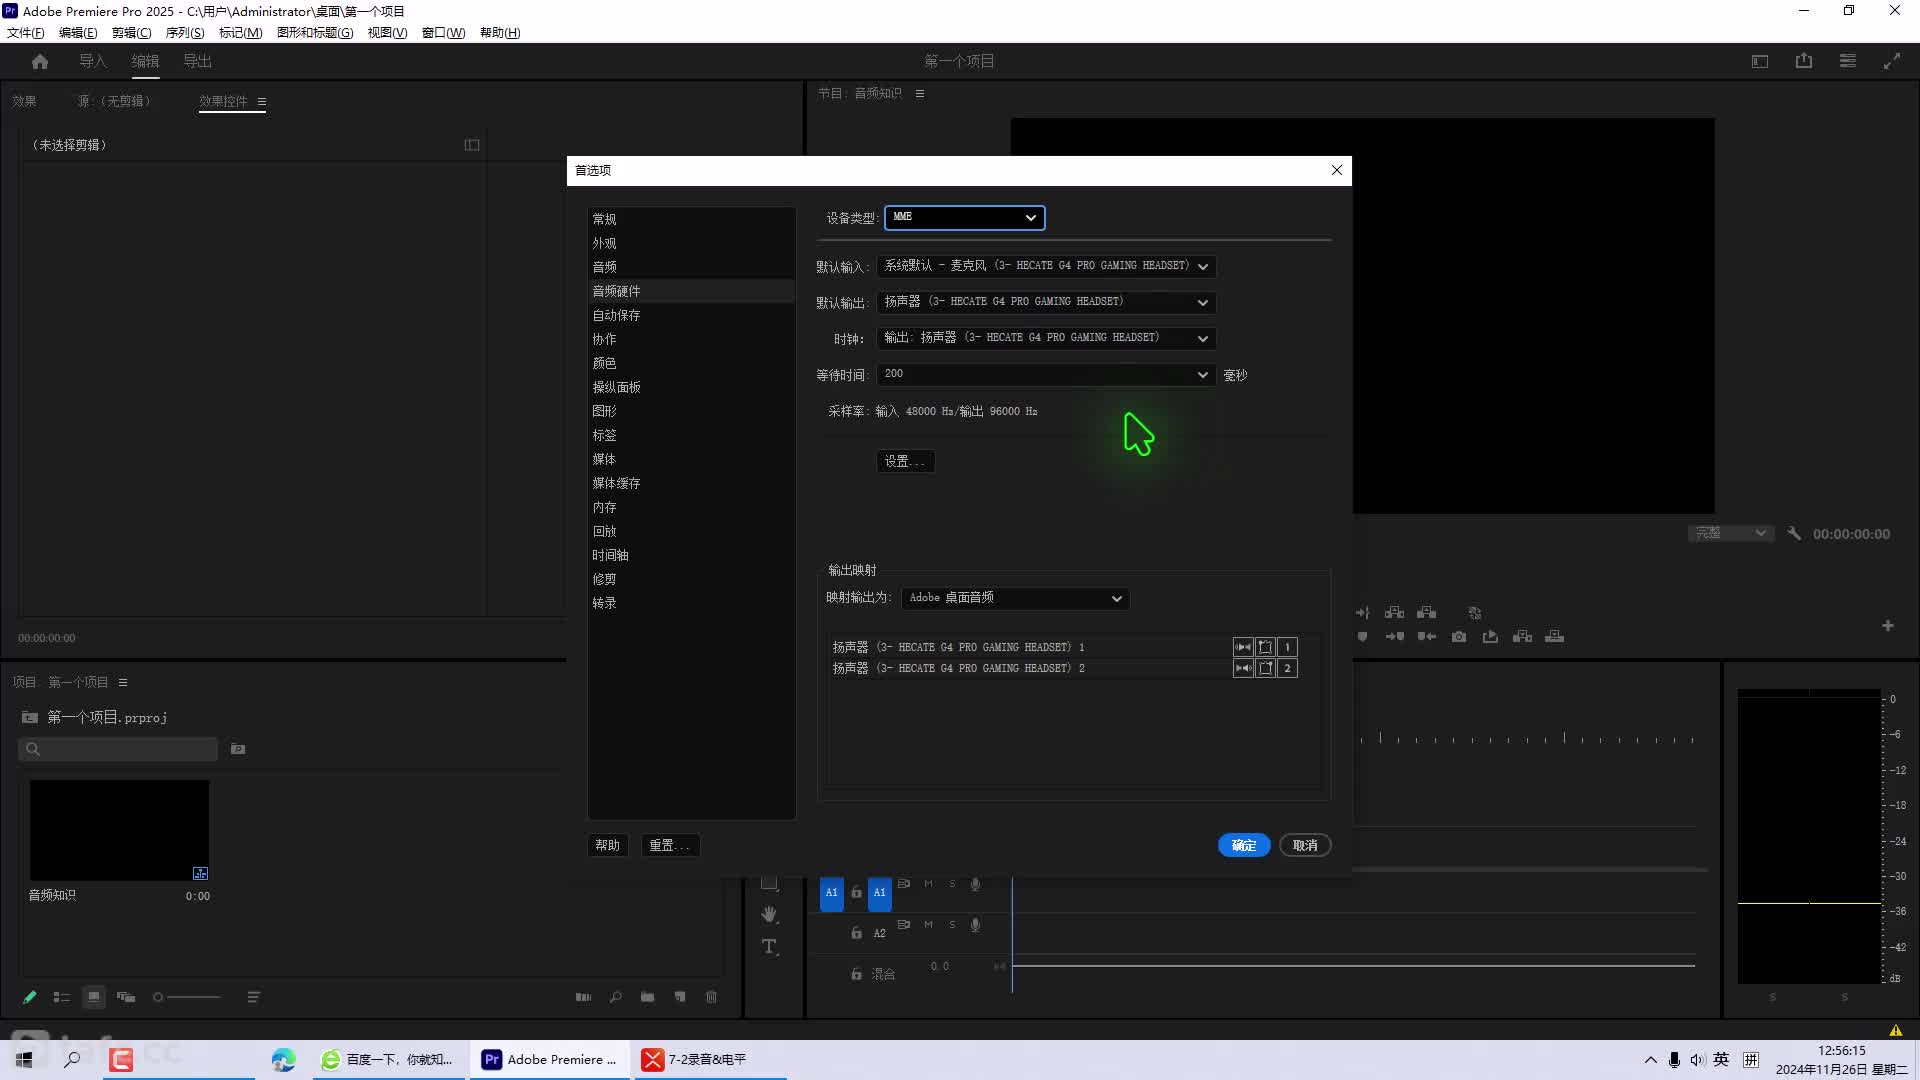1920x1080 pixels.
Task: Open the 节目 monitor panel menu icon
Action: (x=920, y=93)
